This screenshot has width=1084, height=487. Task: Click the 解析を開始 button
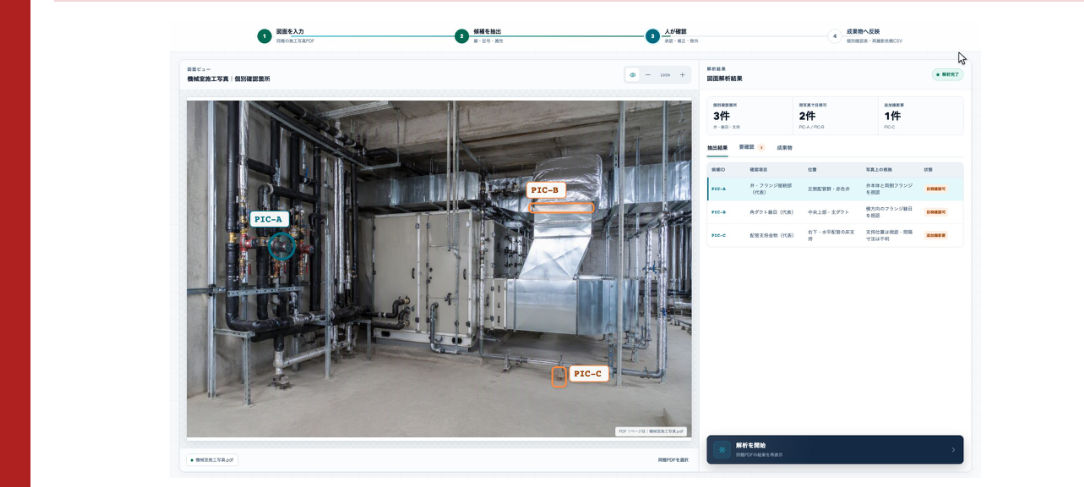[834, 450]
